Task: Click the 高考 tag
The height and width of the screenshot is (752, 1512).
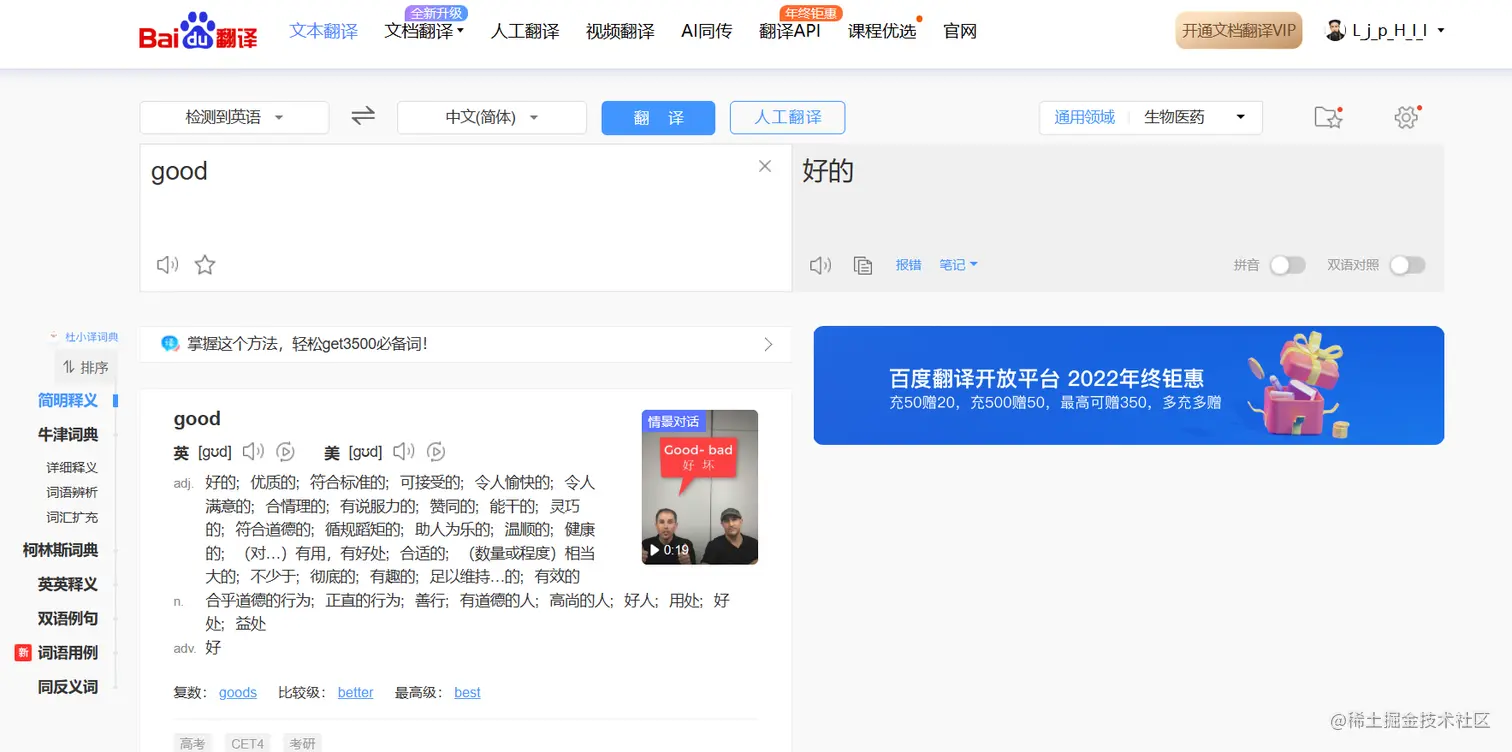Action: click(x=192, y=743)
